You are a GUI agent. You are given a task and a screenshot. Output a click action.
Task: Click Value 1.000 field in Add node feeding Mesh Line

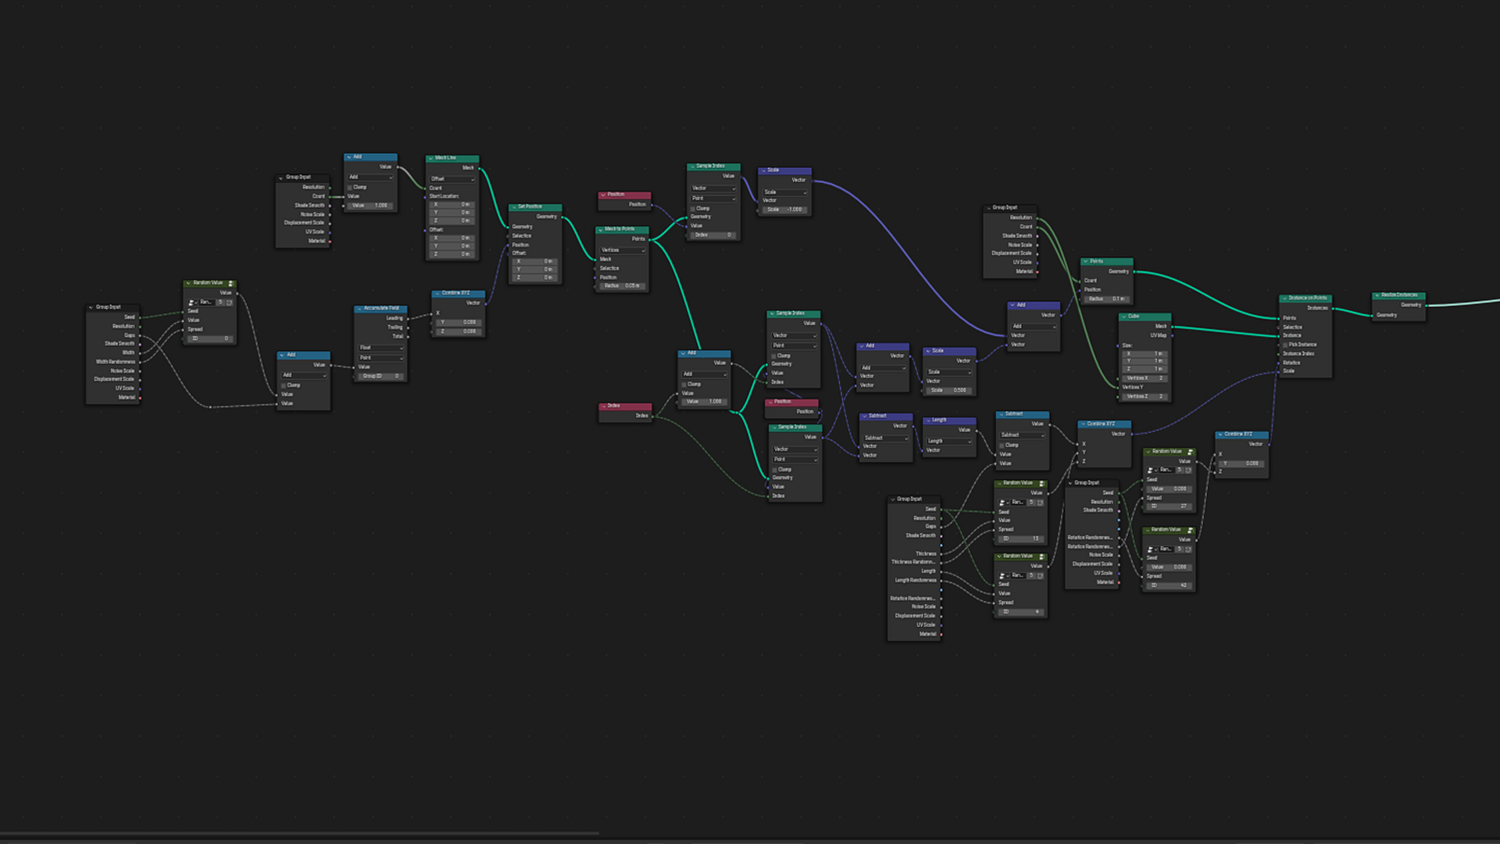[371, 206]
